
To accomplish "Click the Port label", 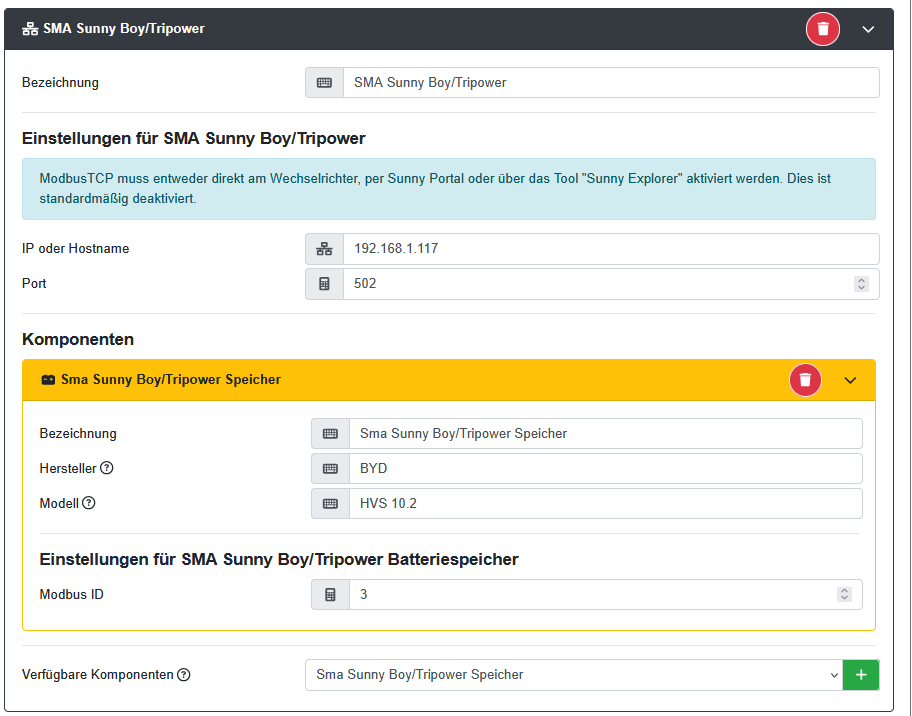I will pyautogui.click(x=34, y=284).
